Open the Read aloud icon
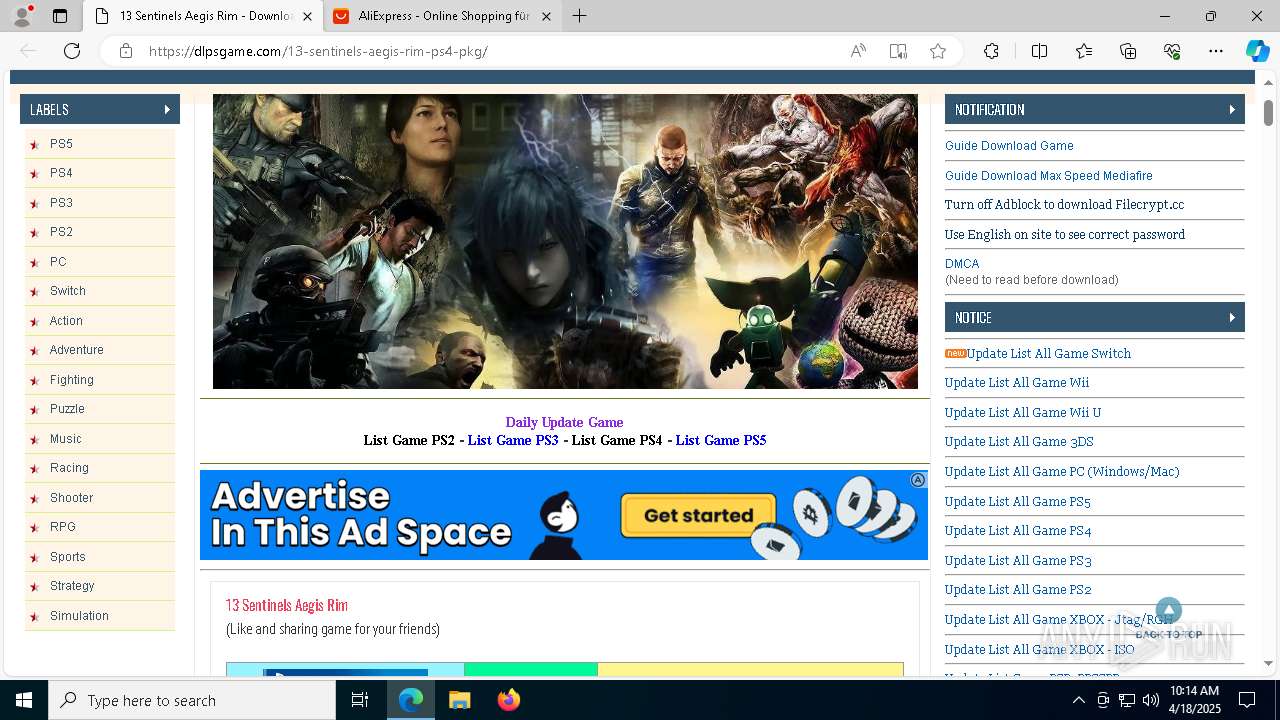1280x720 pixels. tap(858, 51)
